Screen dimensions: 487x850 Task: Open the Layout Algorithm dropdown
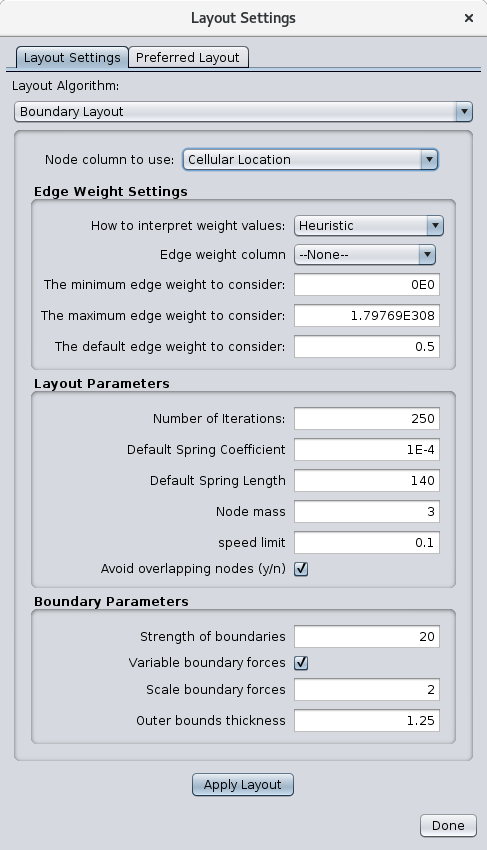coord(244,112)
